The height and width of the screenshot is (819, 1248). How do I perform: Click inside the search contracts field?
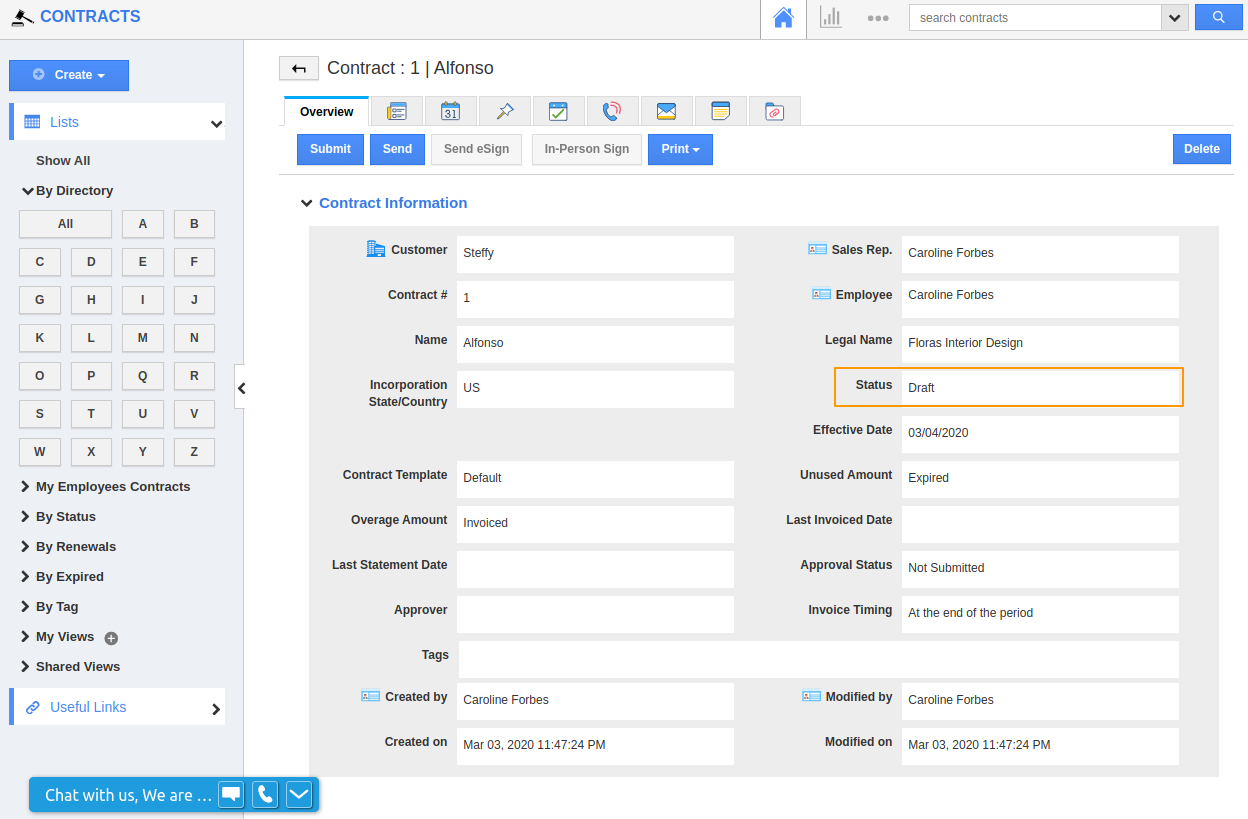[1030, 17]
